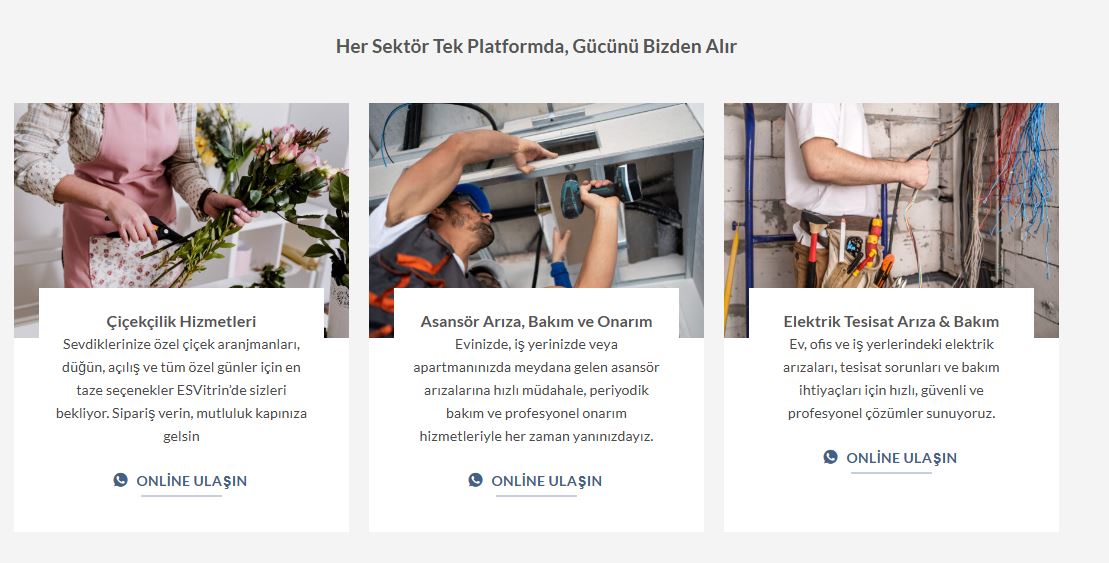The width and height of the screenshot is (1109, 563).
Task: Click the Çiçekçilik Hizmetleri card title
Action: [x=181, y=322]
